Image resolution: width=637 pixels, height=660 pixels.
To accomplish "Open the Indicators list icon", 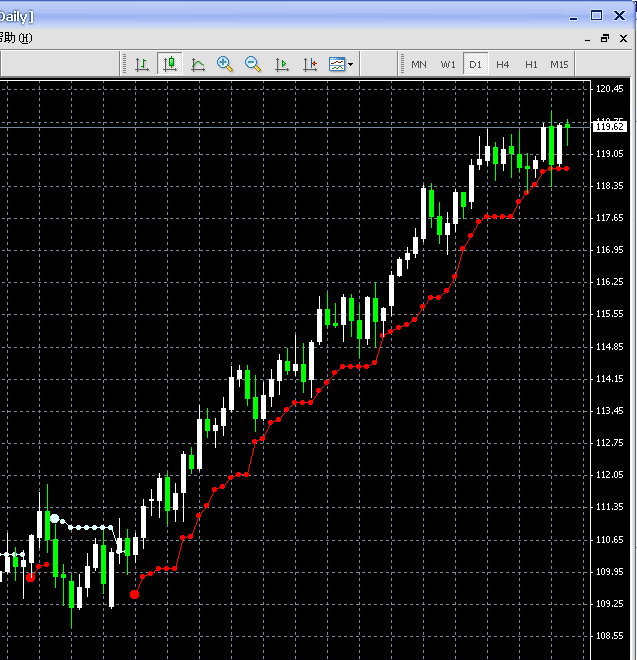I will tap(337, 64).
